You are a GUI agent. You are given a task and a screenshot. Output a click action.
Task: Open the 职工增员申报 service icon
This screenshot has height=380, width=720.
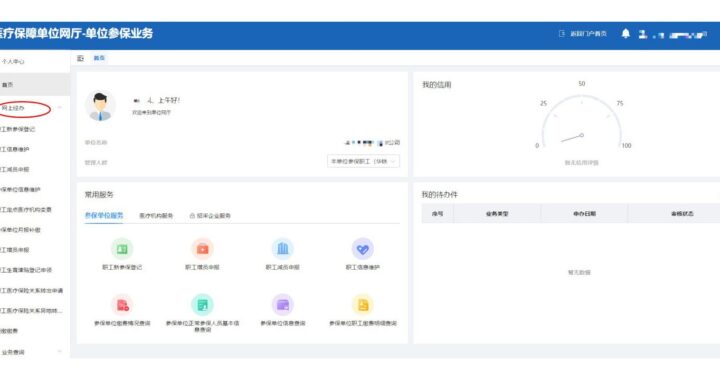point(202,249)
